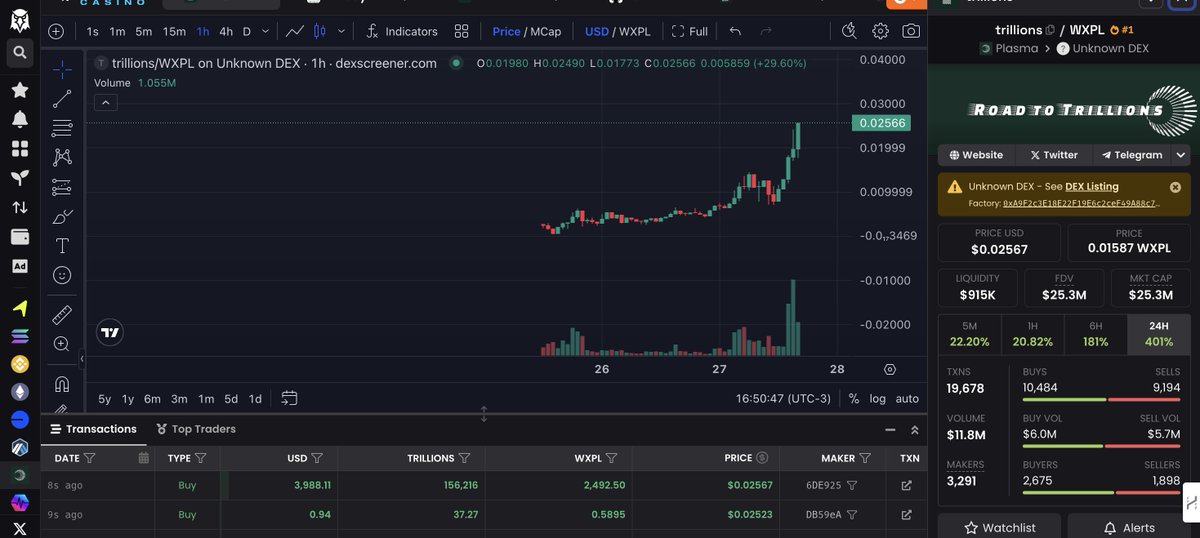Add a symbol with the compare plus icon
Image resolution: width=1200 pixels, height=538 pixels.
point(56,31)
